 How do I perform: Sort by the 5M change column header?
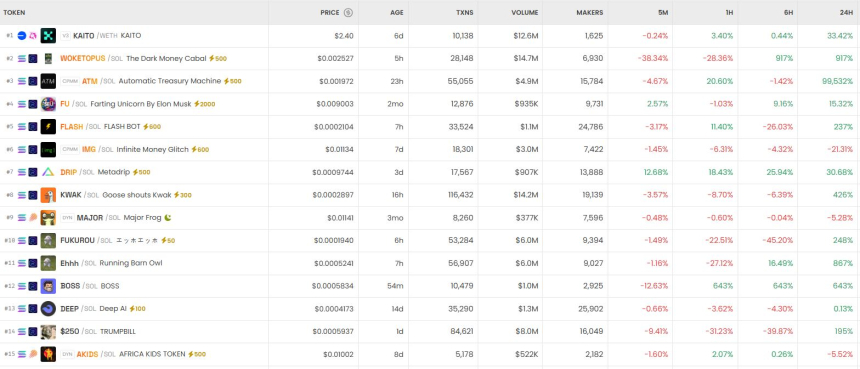663,13
